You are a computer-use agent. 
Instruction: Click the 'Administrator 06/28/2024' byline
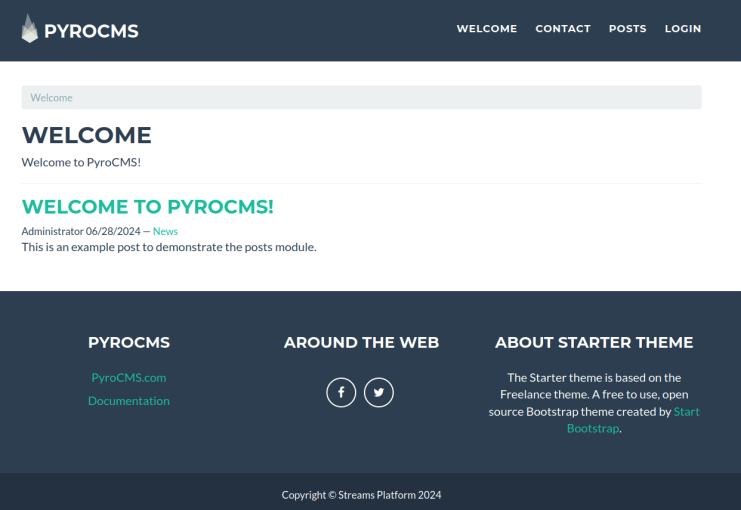pyautogui.click(x=81, y=231)
